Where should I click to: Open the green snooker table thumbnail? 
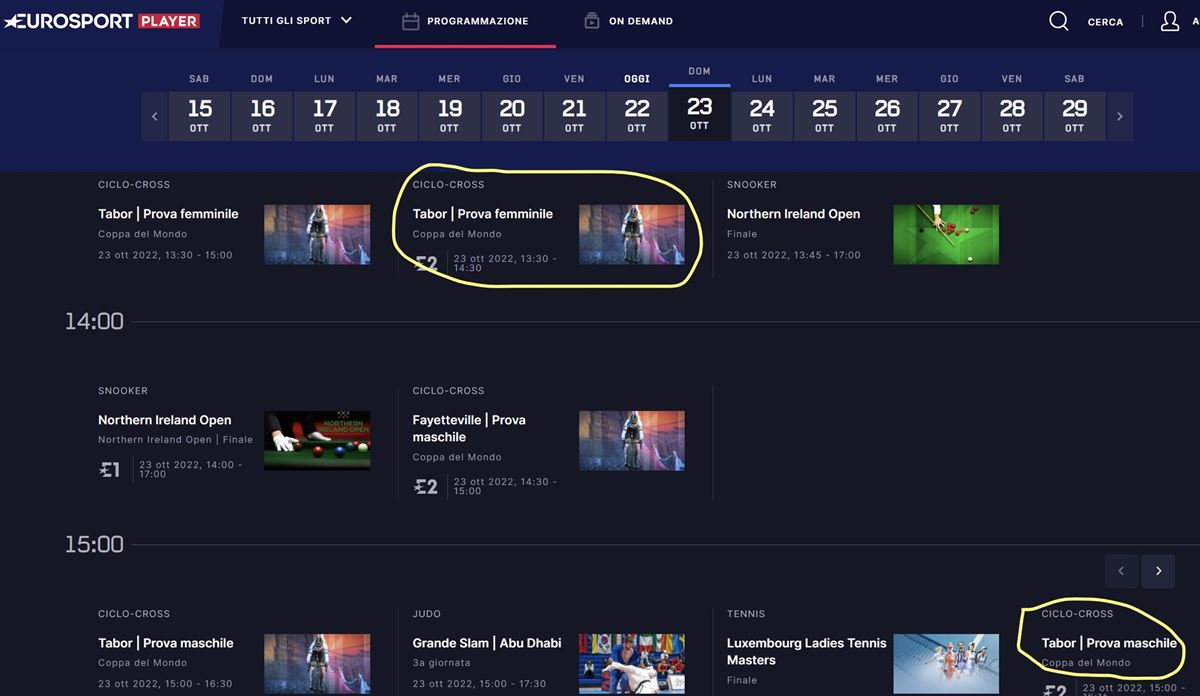pos(946,234)
